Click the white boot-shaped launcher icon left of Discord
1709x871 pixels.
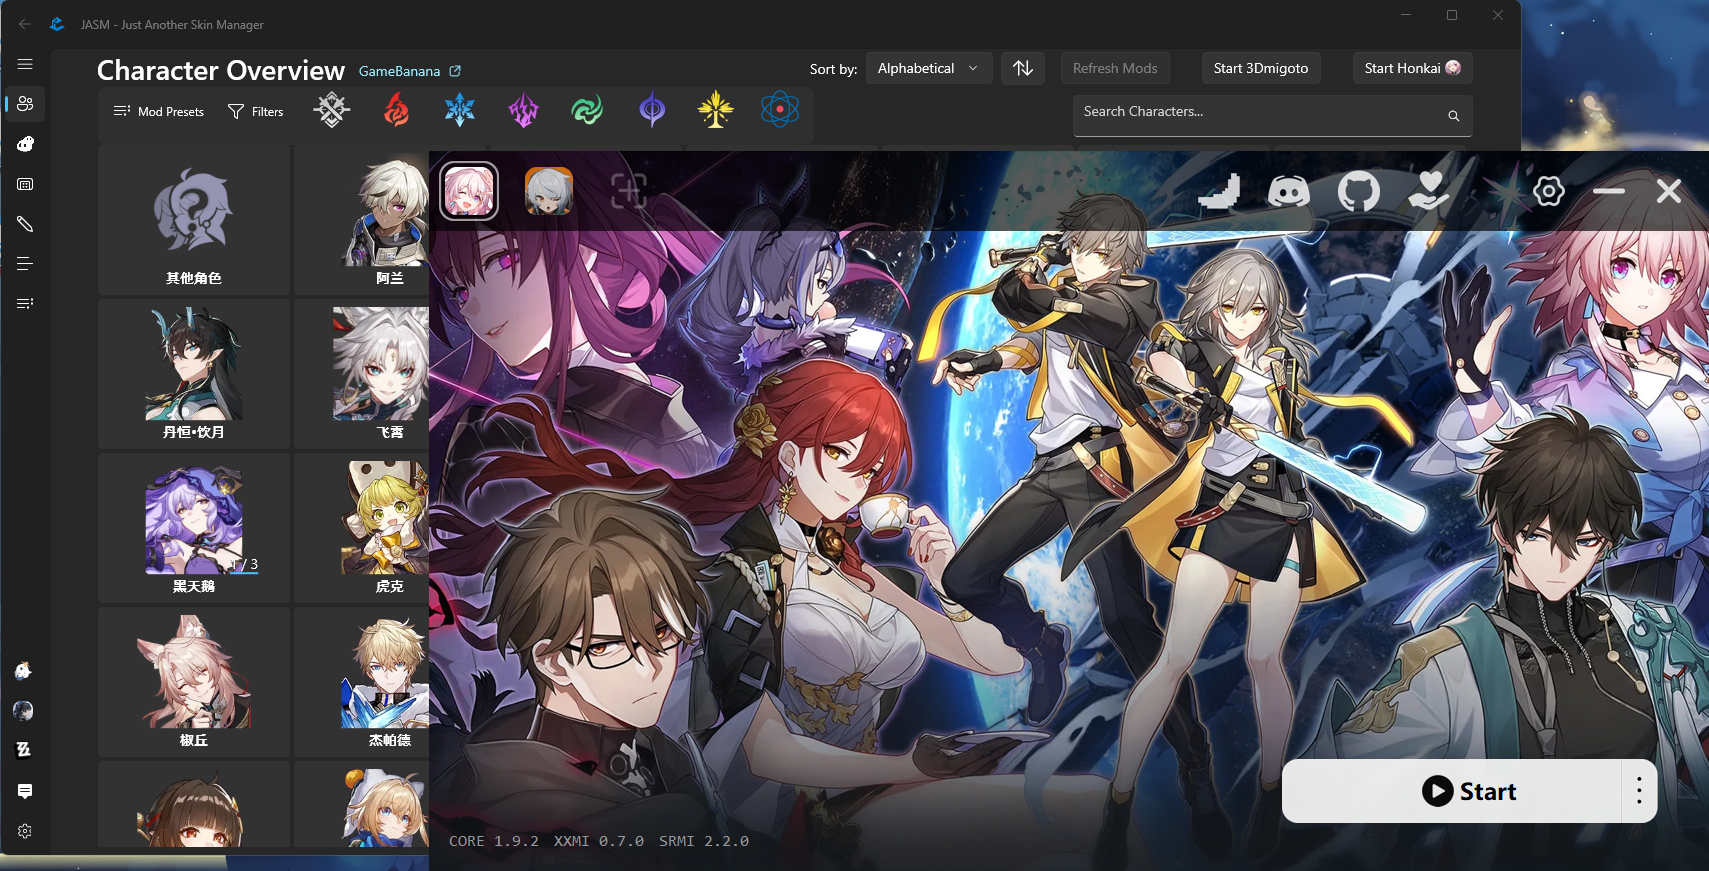click(1220, 191)
